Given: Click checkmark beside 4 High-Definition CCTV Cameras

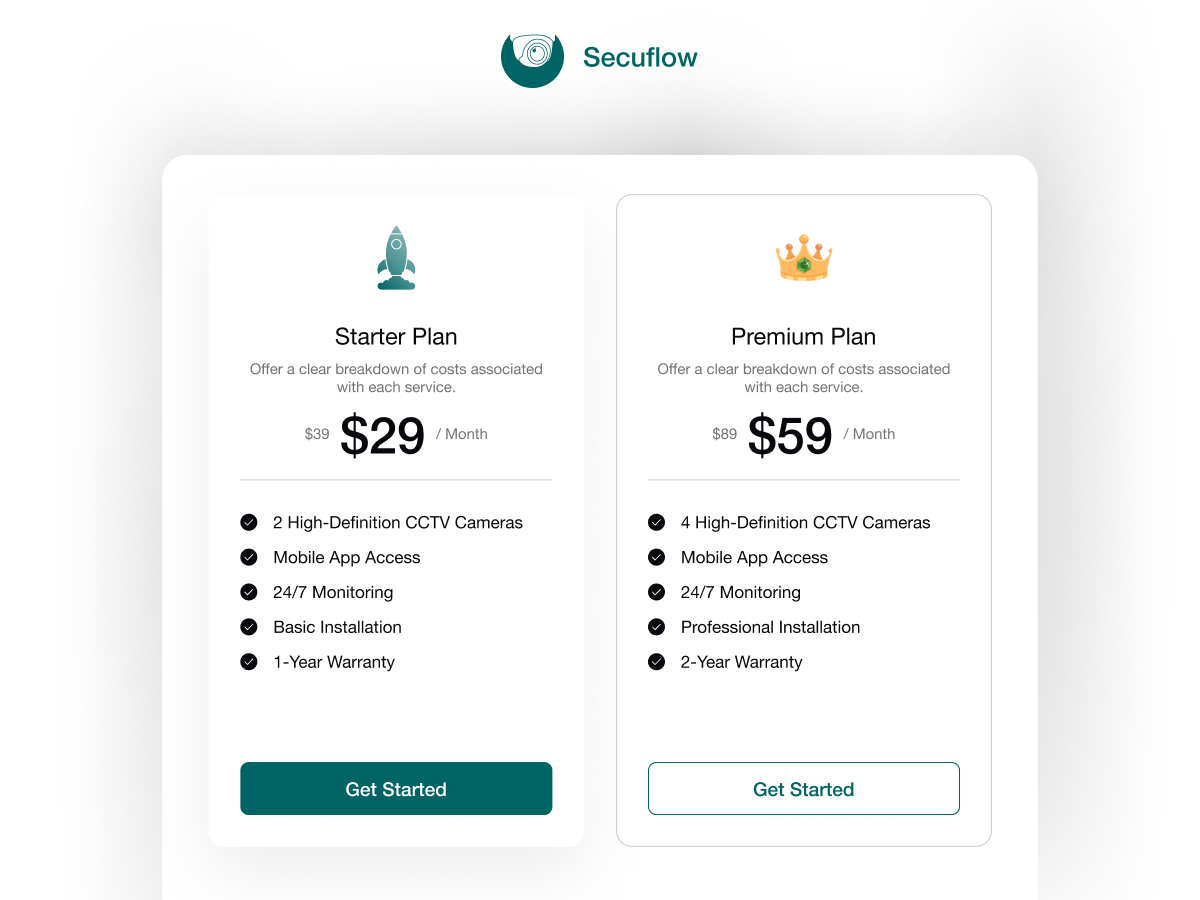Looking at the screenshot, I should [x=656, y=522].
